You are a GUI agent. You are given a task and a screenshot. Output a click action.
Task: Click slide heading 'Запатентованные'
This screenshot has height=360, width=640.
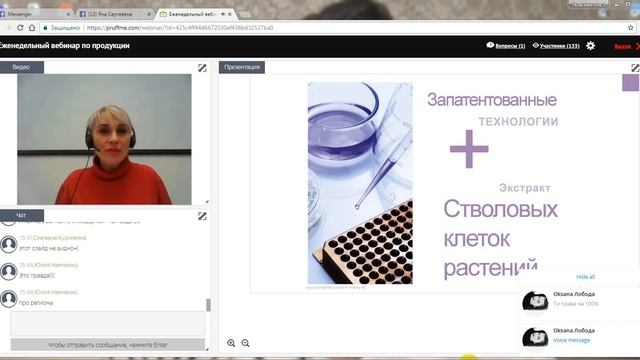pos(492,100)
